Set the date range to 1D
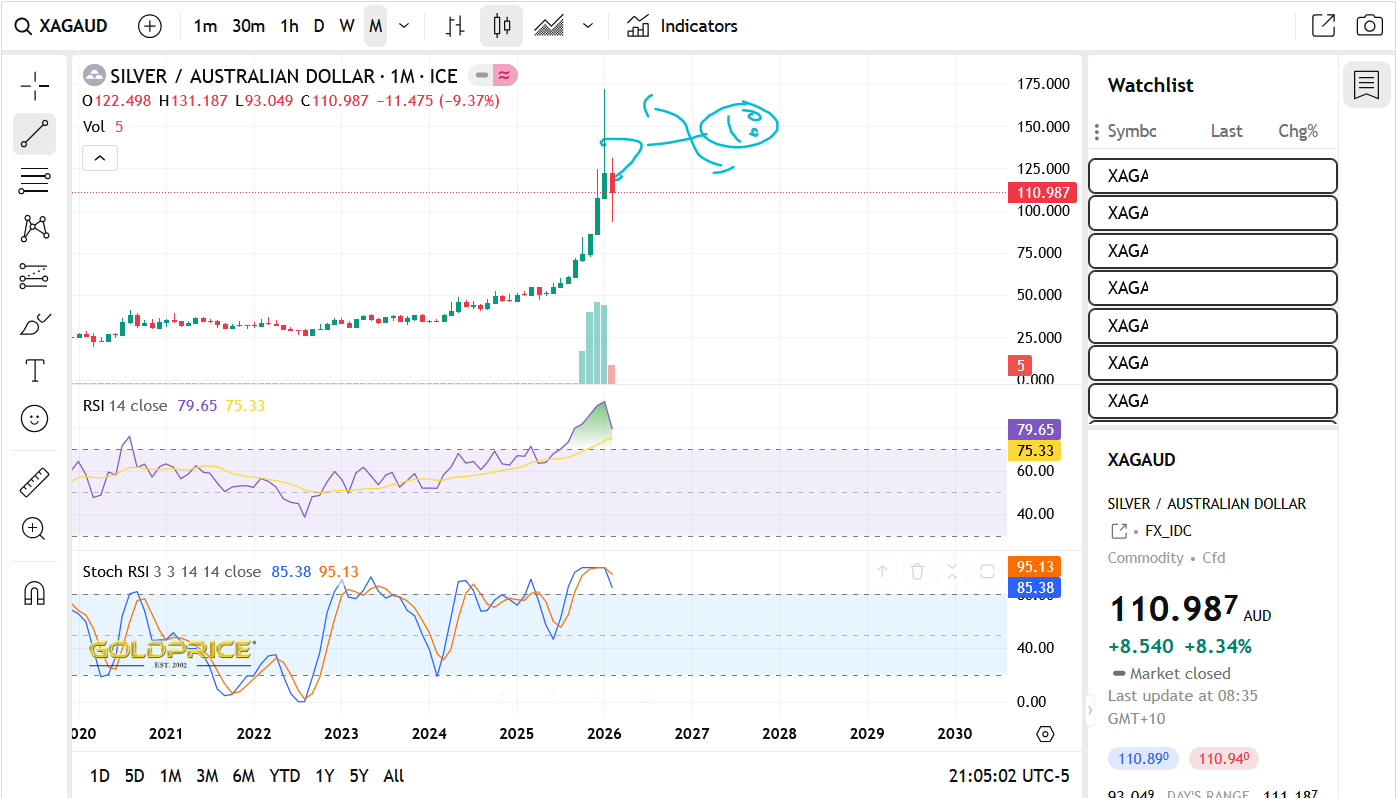This screenshot has width=1397, height=798. coord(100,776)
